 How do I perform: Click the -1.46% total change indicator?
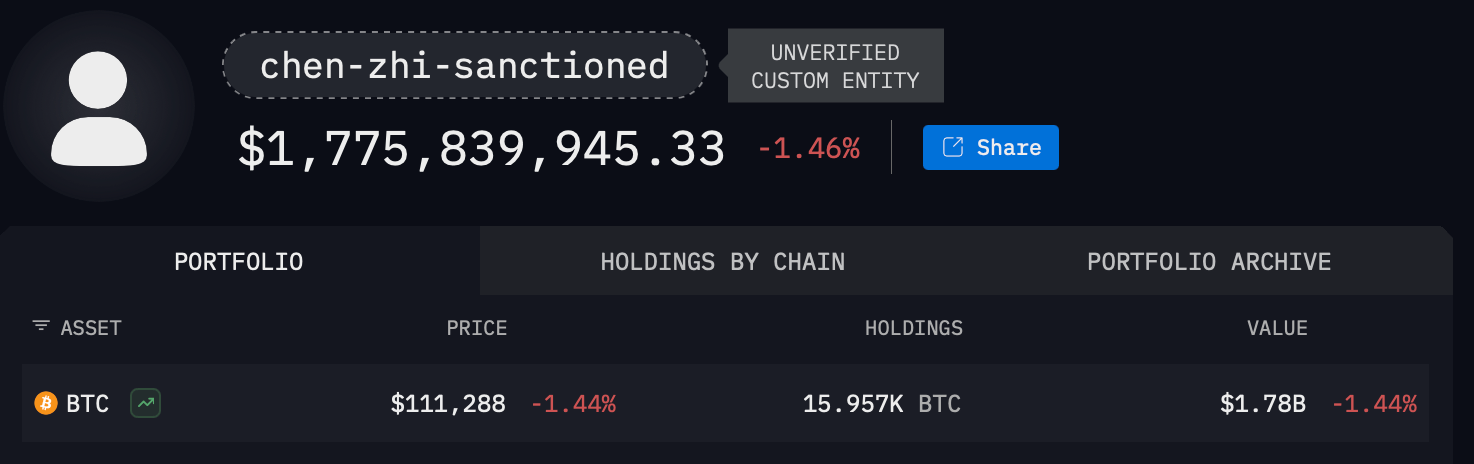tap(808, 149)
